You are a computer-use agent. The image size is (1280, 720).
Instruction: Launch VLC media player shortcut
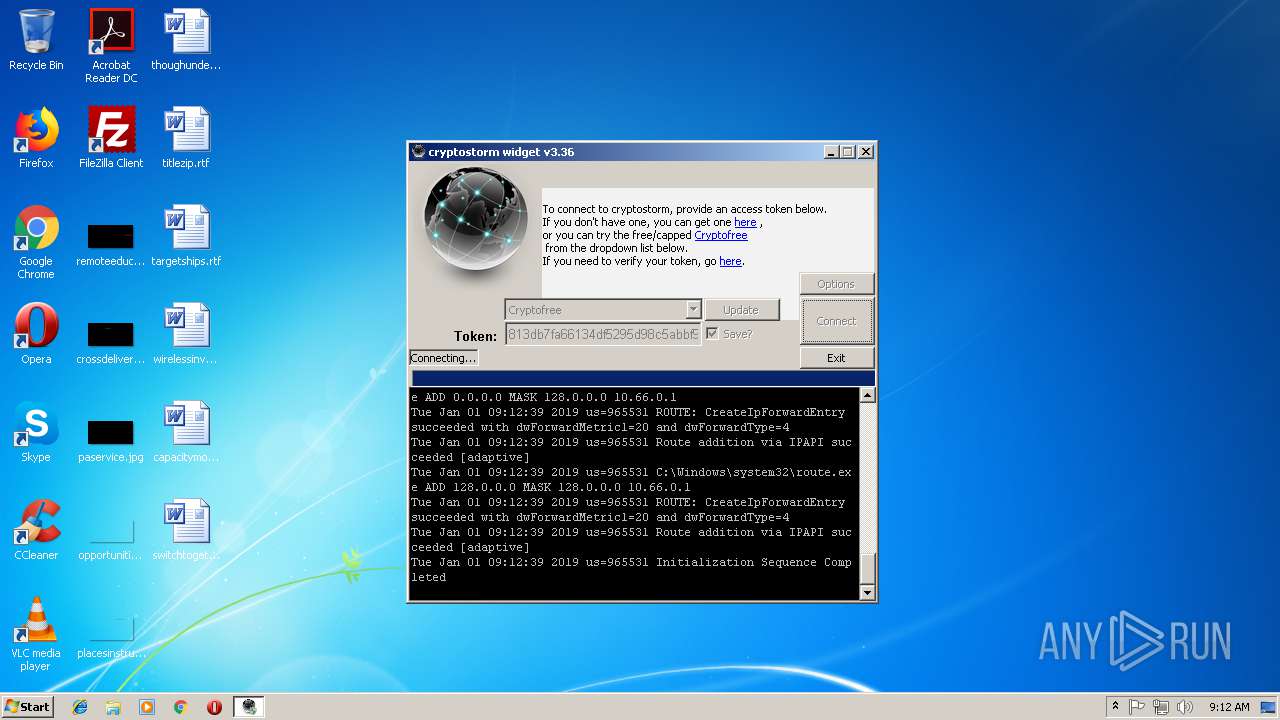[36, 634]
